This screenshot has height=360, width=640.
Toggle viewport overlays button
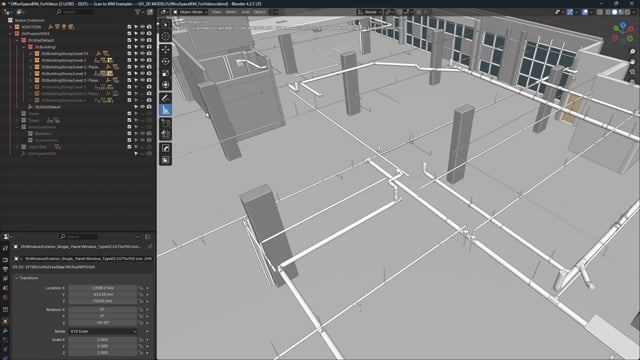pos(585,12)
